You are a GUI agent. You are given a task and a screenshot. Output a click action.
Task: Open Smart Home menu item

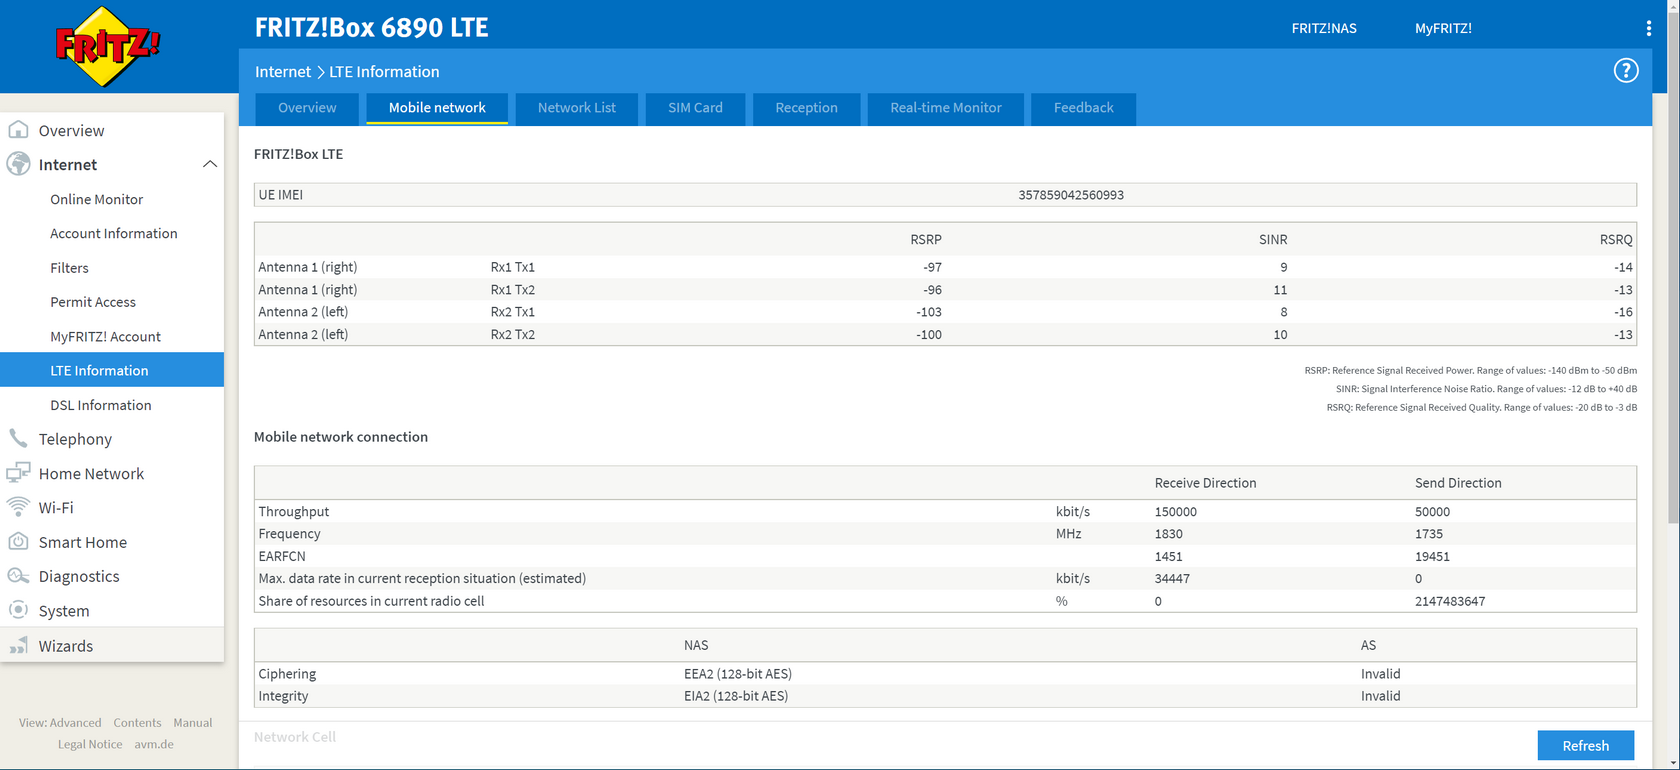(82, 542)
